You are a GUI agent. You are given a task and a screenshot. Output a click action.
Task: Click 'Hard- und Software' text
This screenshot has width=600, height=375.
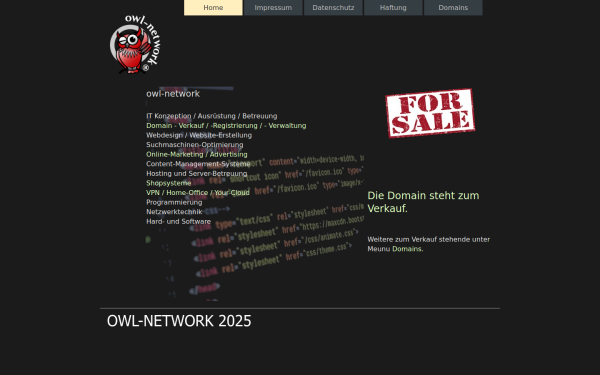[178, 221]
